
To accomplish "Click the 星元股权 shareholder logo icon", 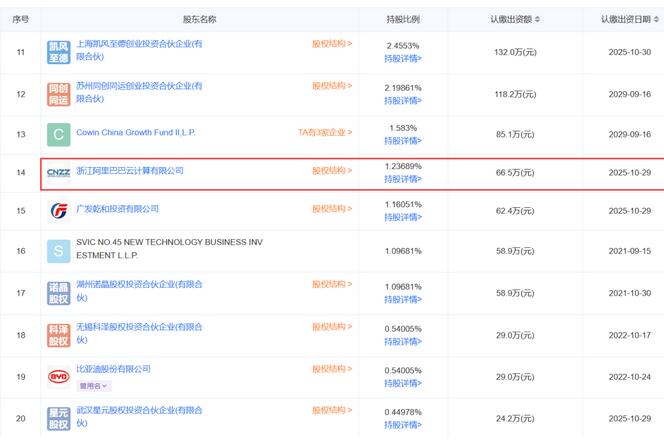I will click(x=59, y=418).
